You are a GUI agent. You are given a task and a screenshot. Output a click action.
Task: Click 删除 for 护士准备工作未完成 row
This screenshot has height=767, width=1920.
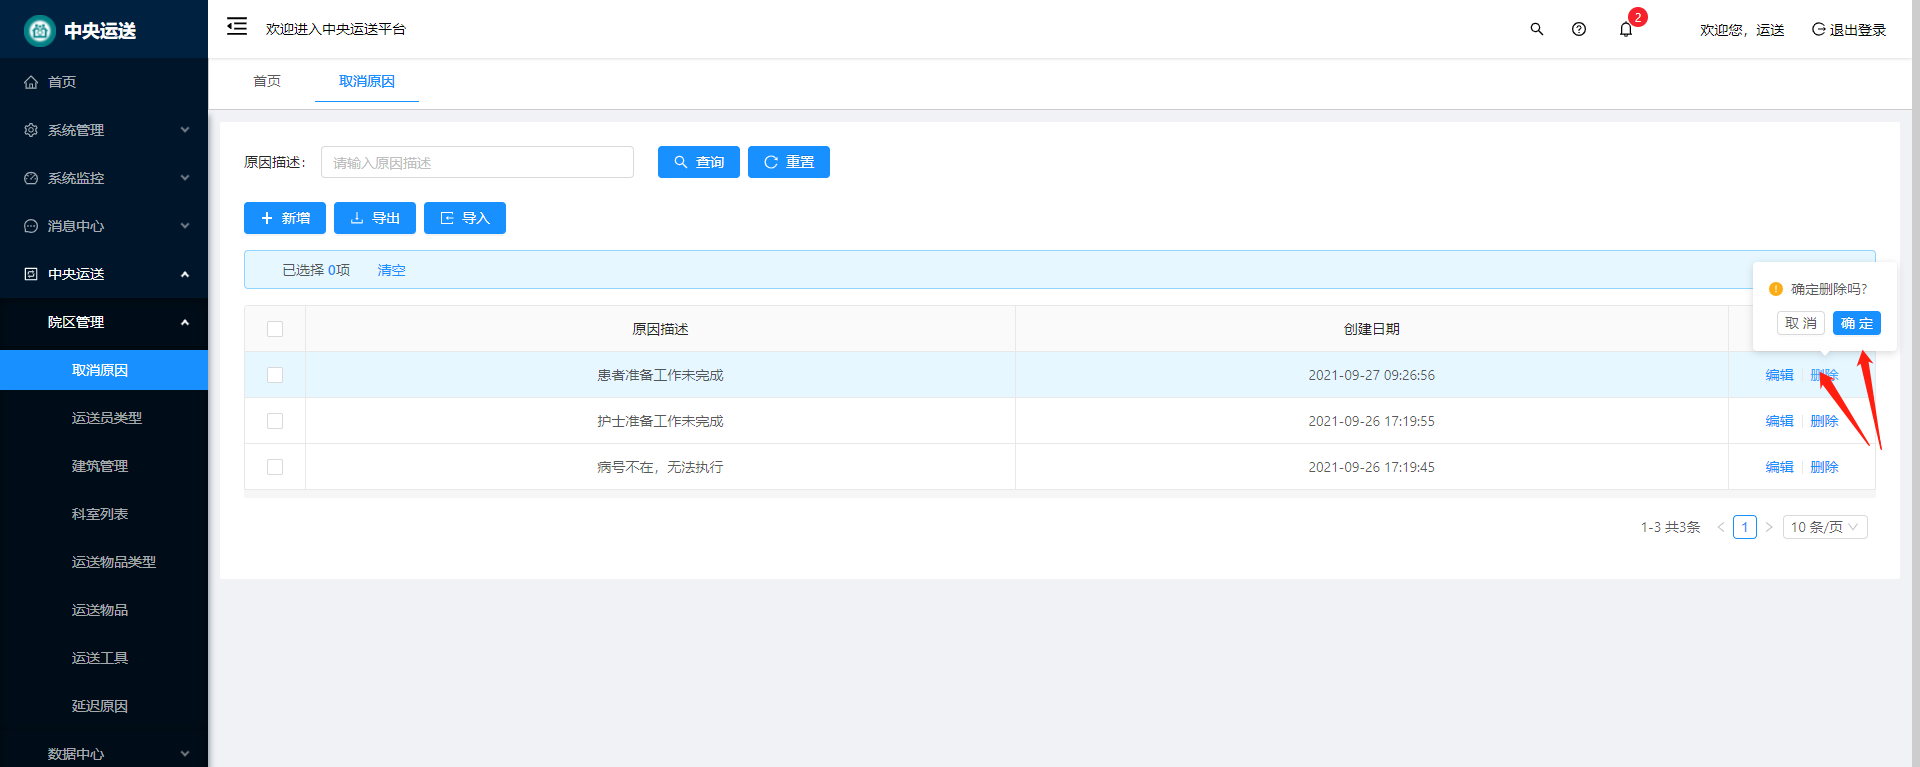point(1824,421)
